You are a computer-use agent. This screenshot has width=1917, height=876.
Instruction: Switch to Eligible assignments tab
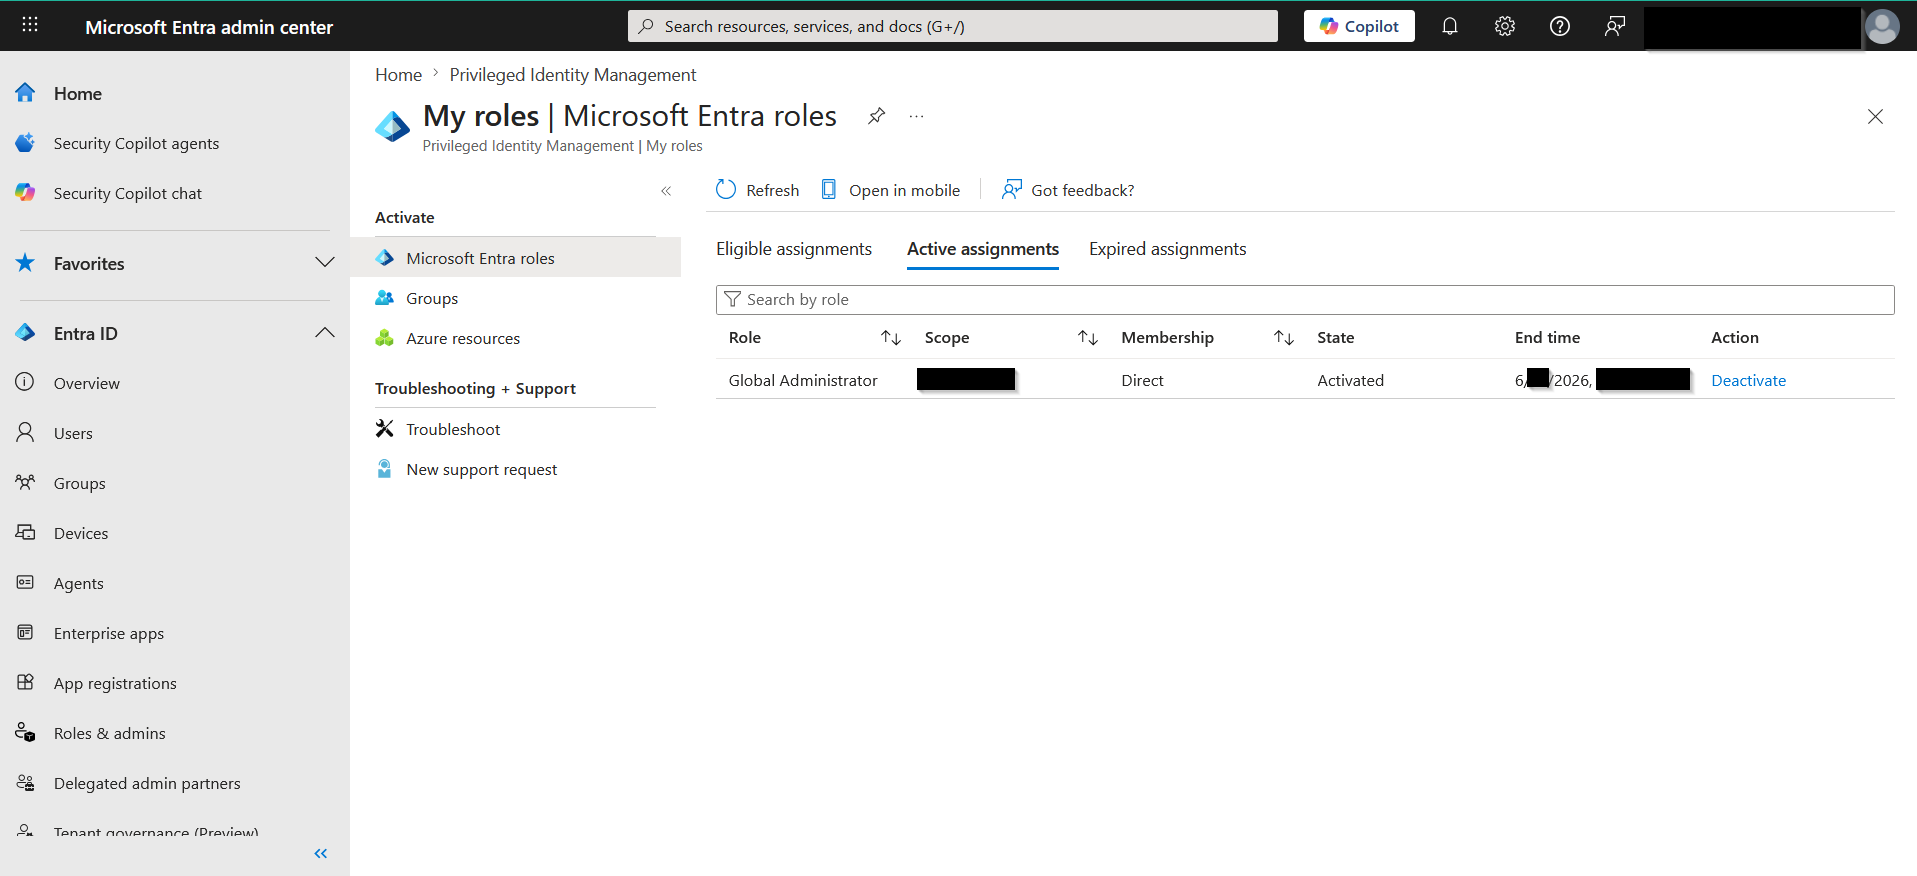click(794, 249)
